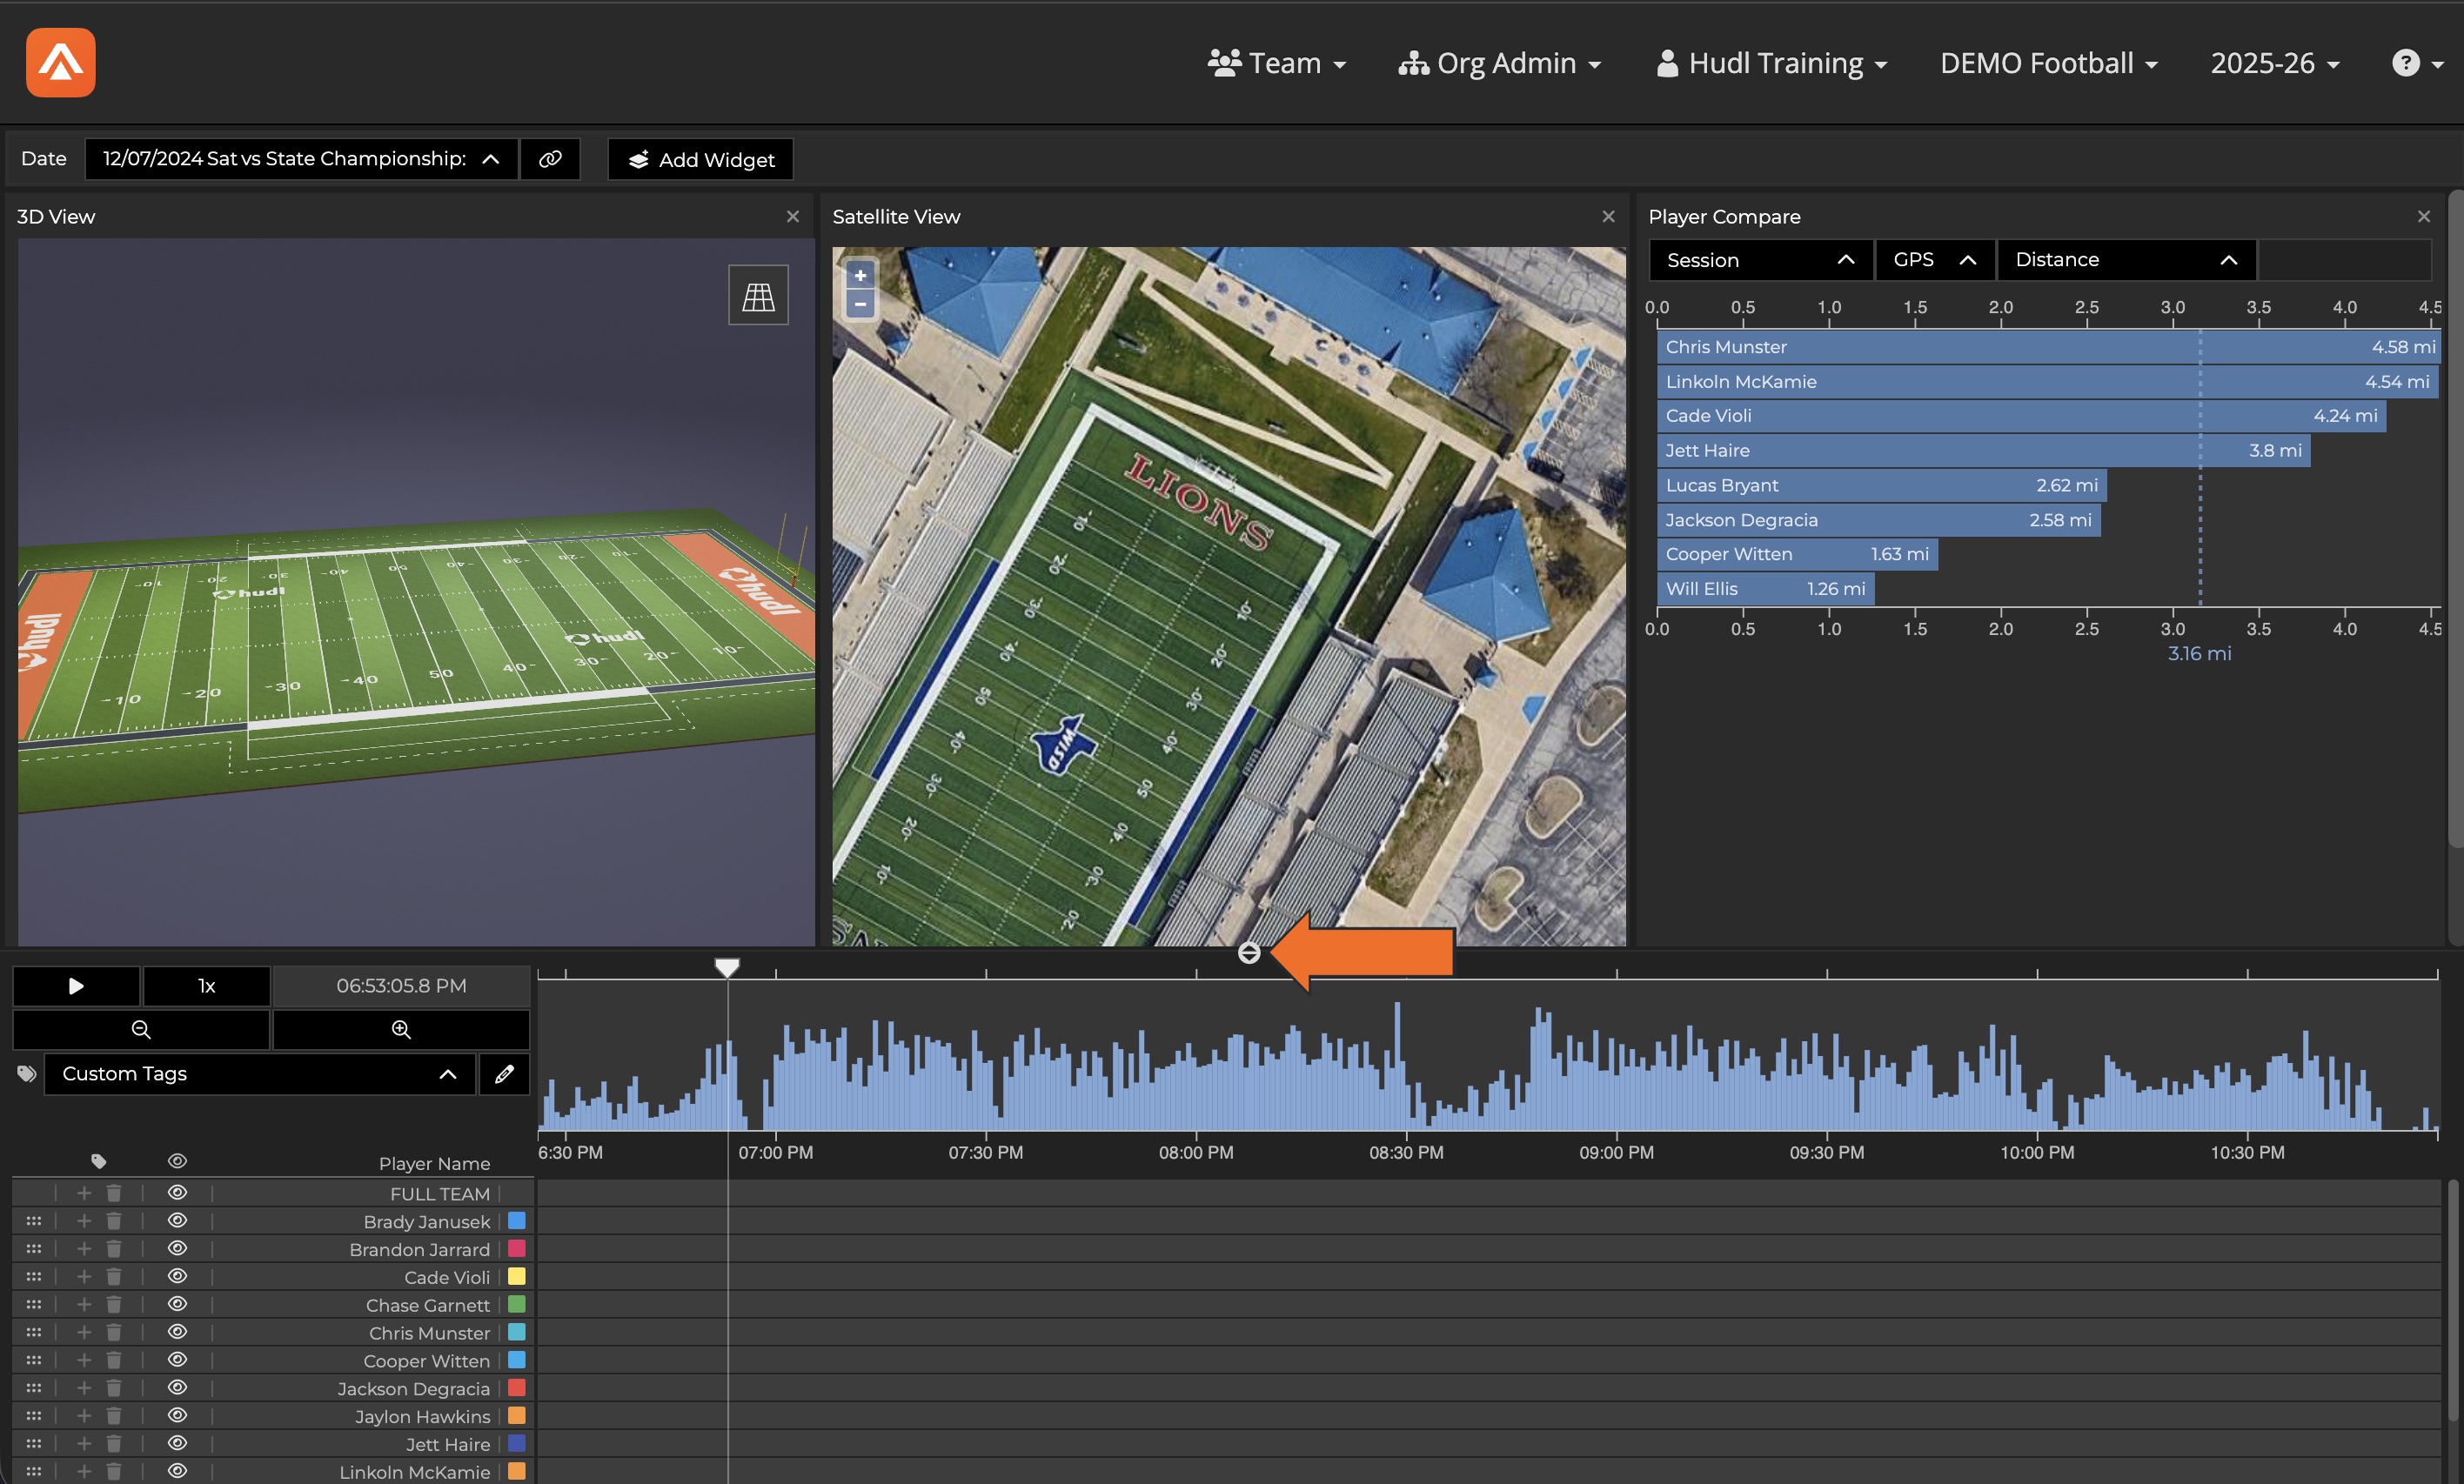
Task: Delete tags on the Brady Janusek row
Action: 114,1221
